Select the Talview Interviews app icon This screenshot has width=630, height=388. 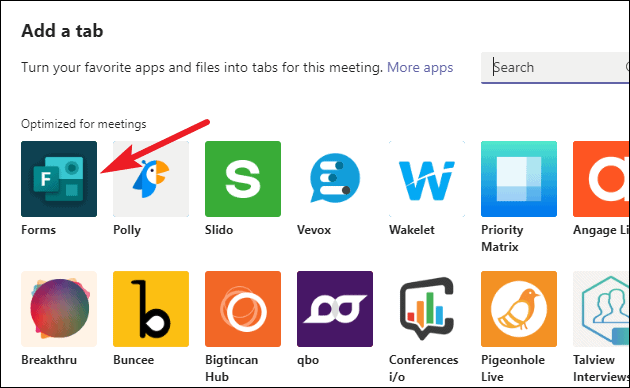point(601,309)
